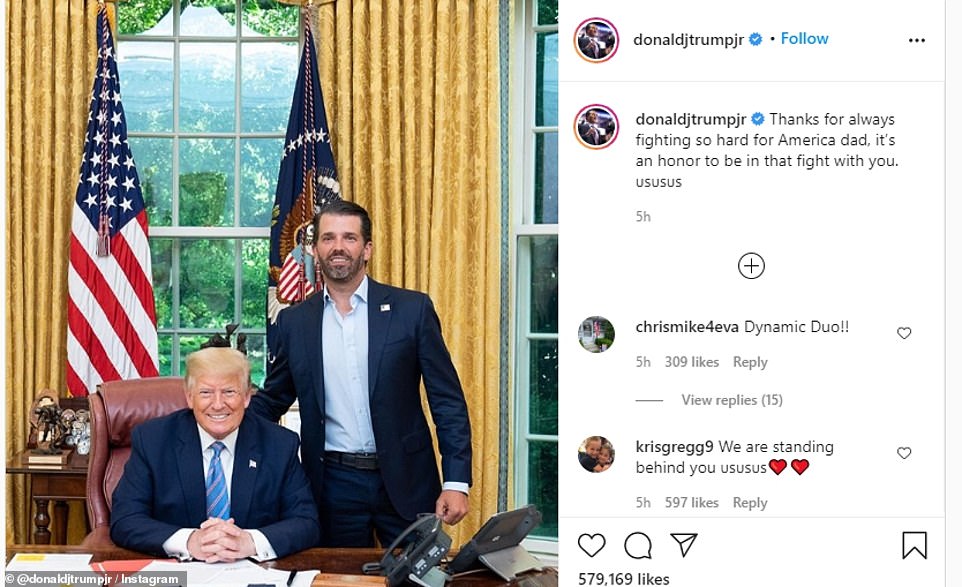View 309 likes on first comment
The width and height of the screenshot is (962, 587).
691,362
